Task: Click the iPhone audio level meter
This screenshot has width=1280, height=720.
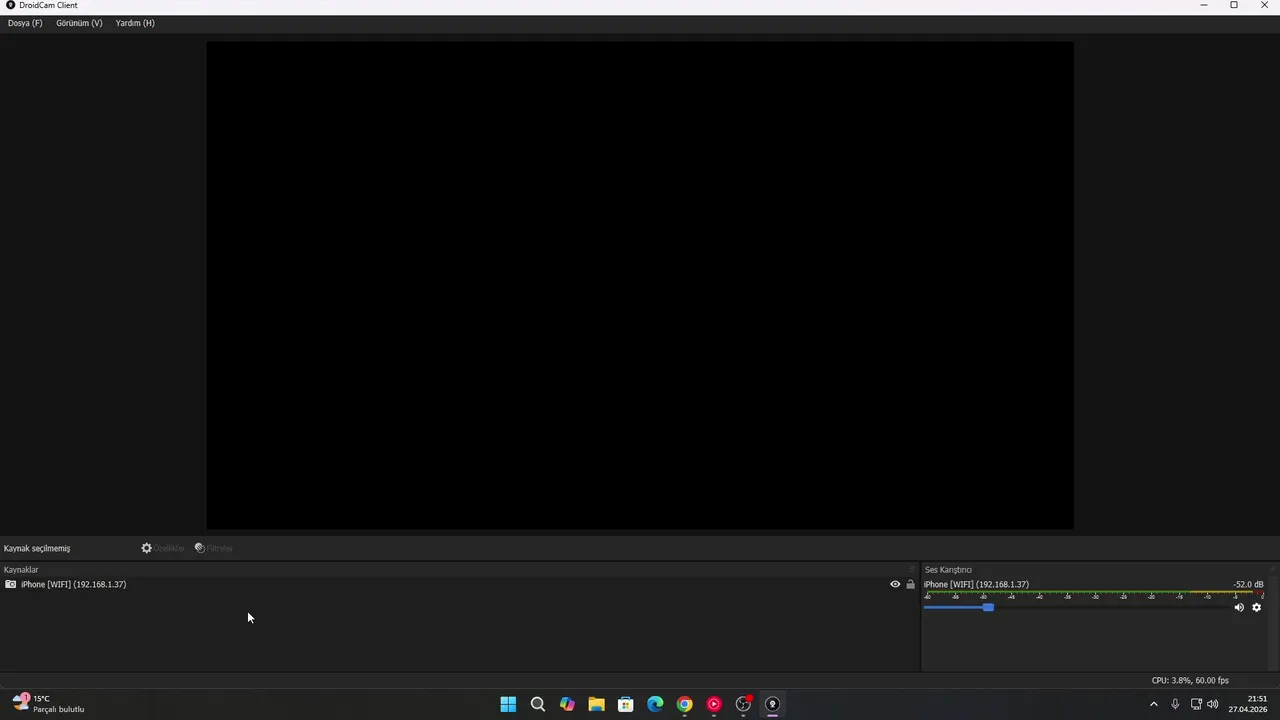Action: coord(1094,595)
